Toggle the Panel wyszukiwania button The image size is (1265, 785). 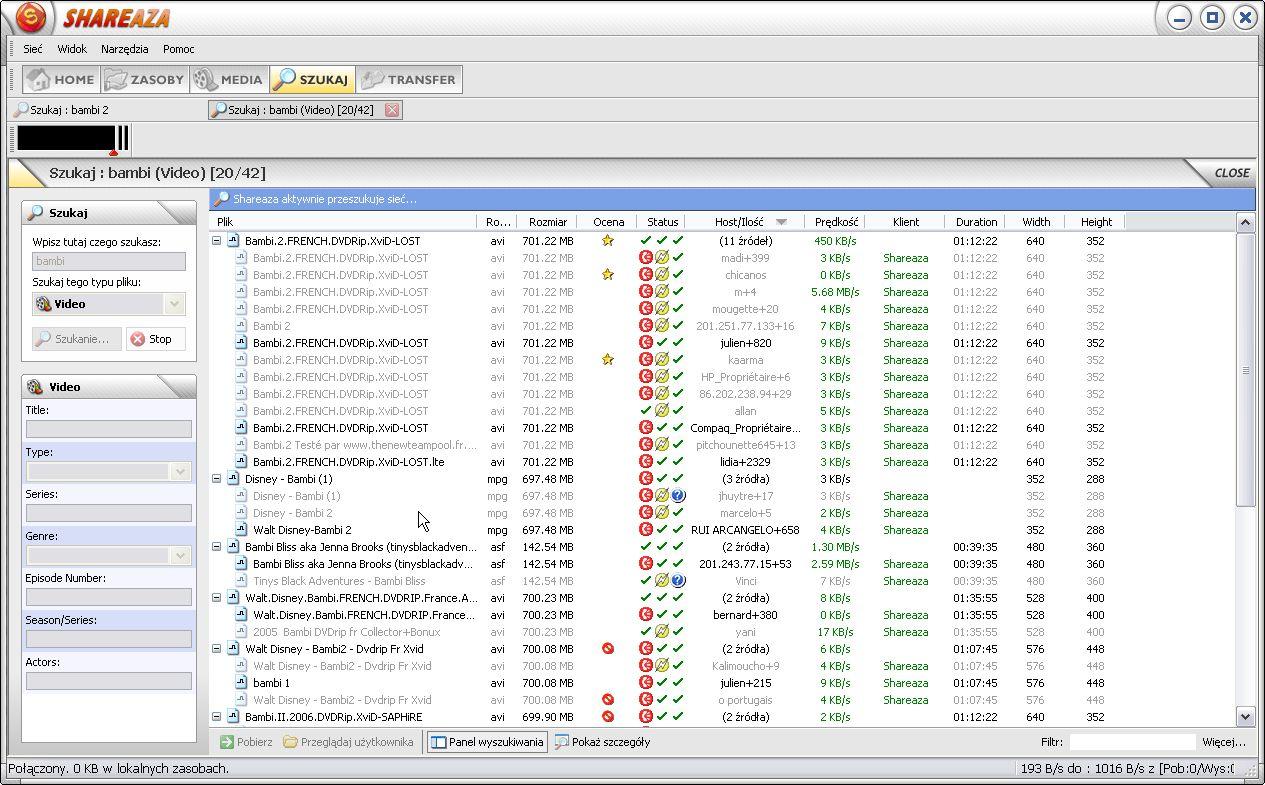pyautogui.click(x=487, y=742)
